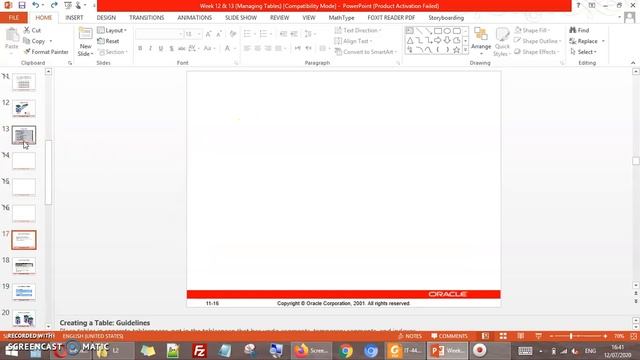
Task: Fit slide to current window
Action: point(633,336)
